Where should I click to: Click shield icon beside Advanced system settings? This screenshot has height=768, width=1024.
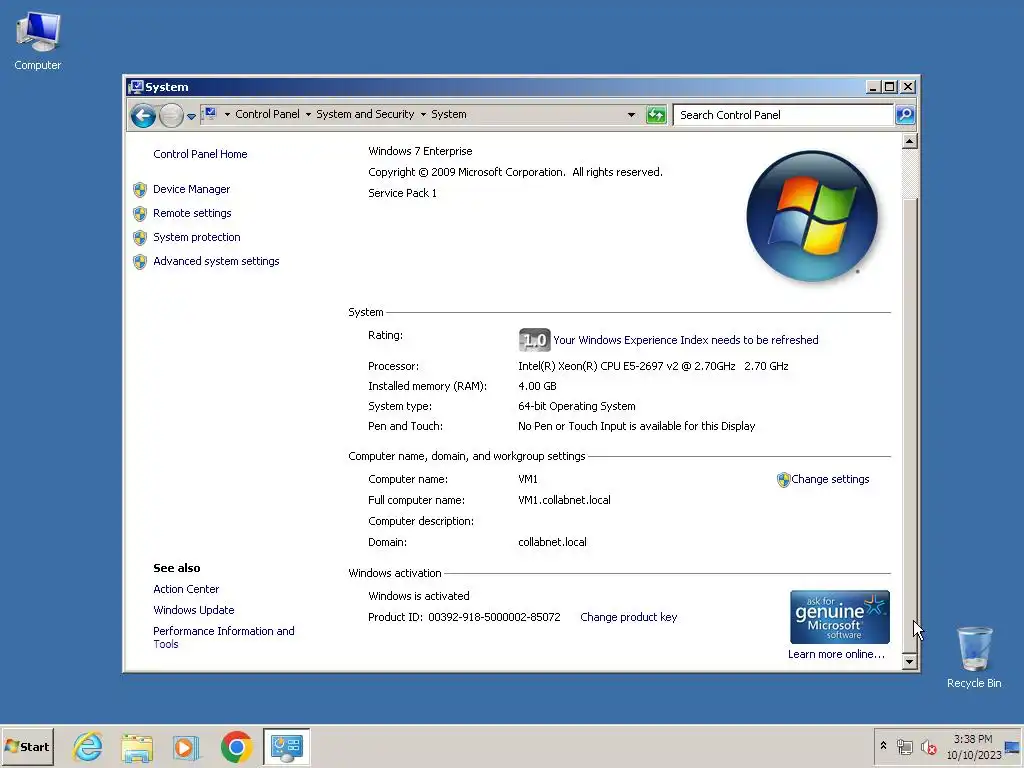[140, 262]
